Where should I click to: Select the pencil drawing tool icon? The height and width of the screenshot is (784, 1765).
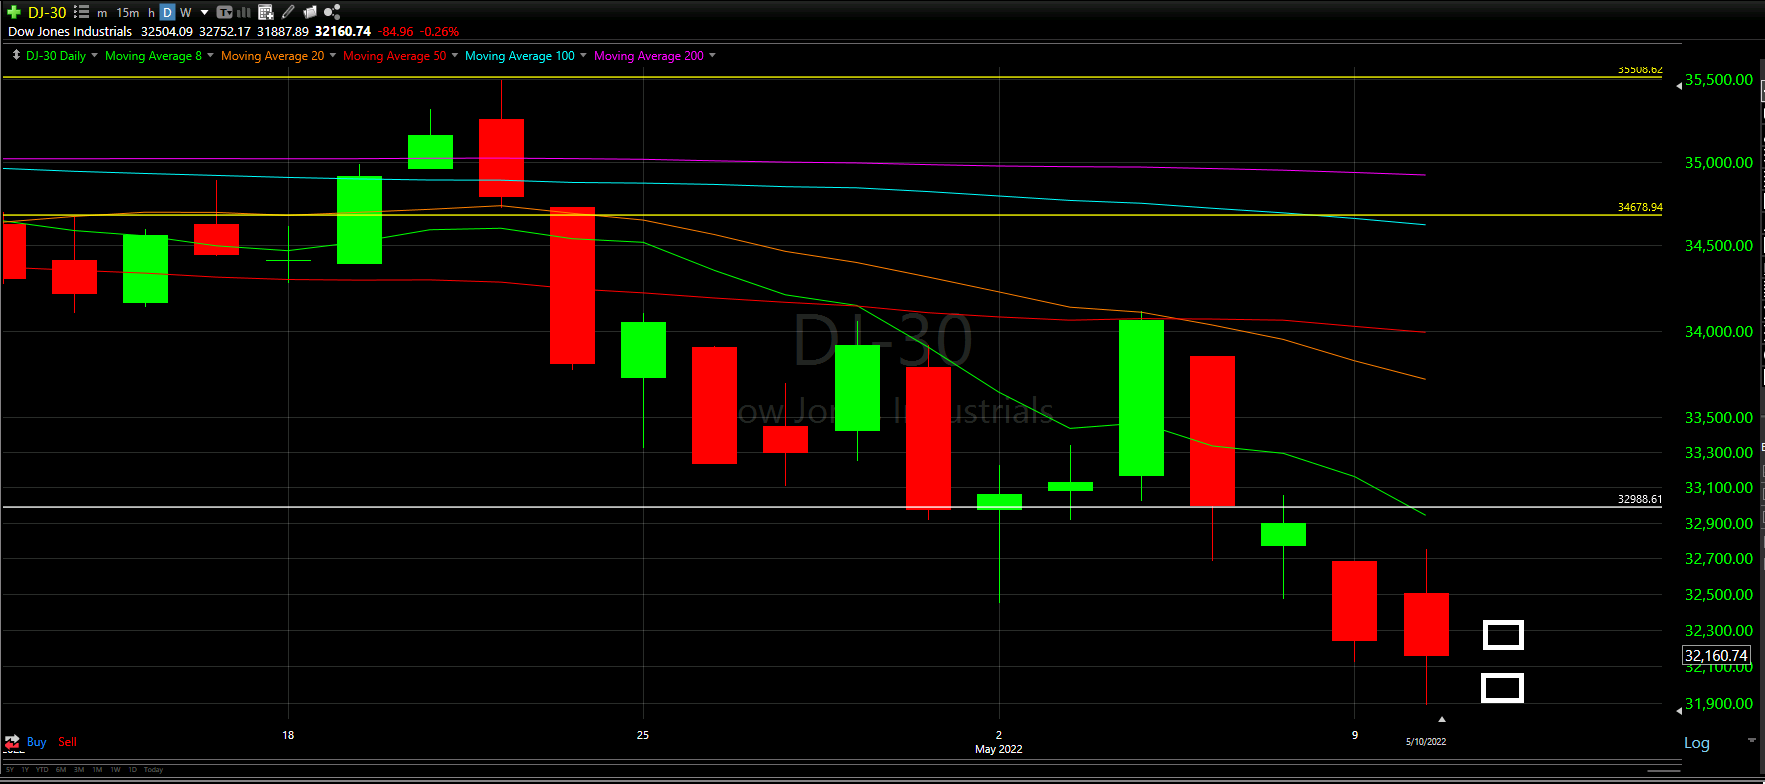[x=288, y=12]
